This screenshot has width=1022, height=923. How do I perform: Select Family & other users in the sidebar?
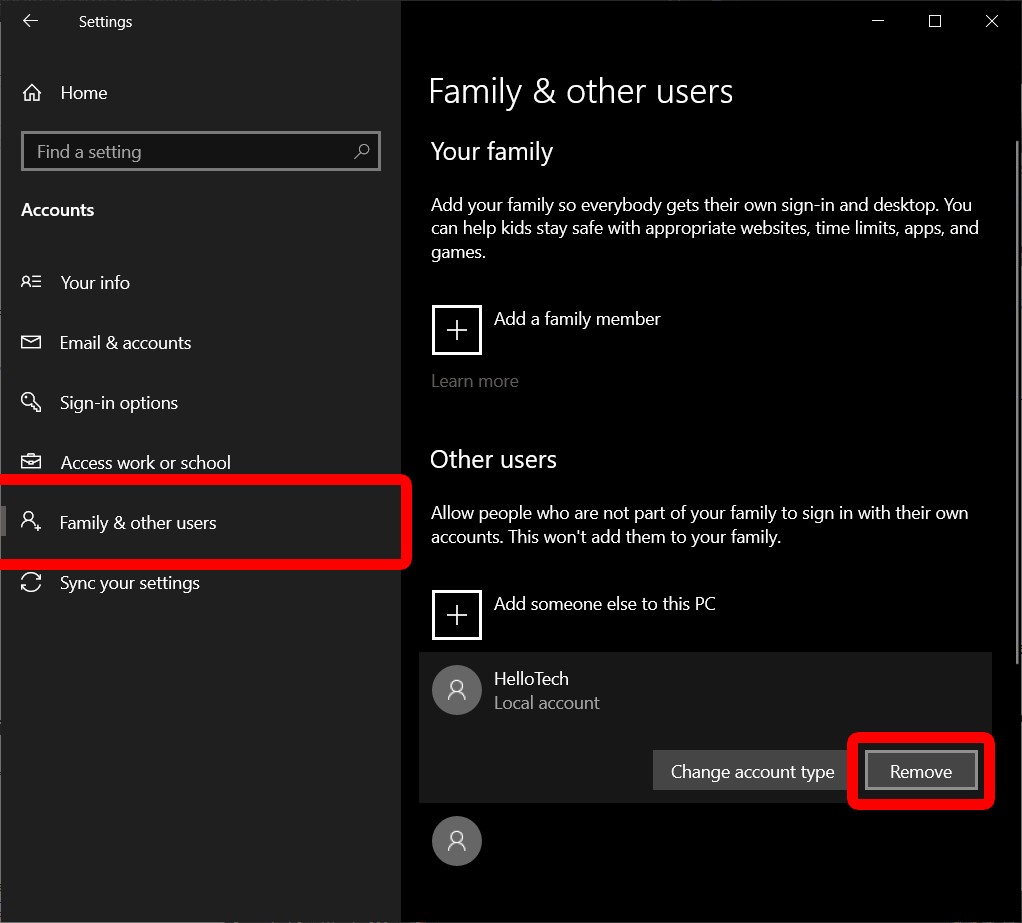137,522
